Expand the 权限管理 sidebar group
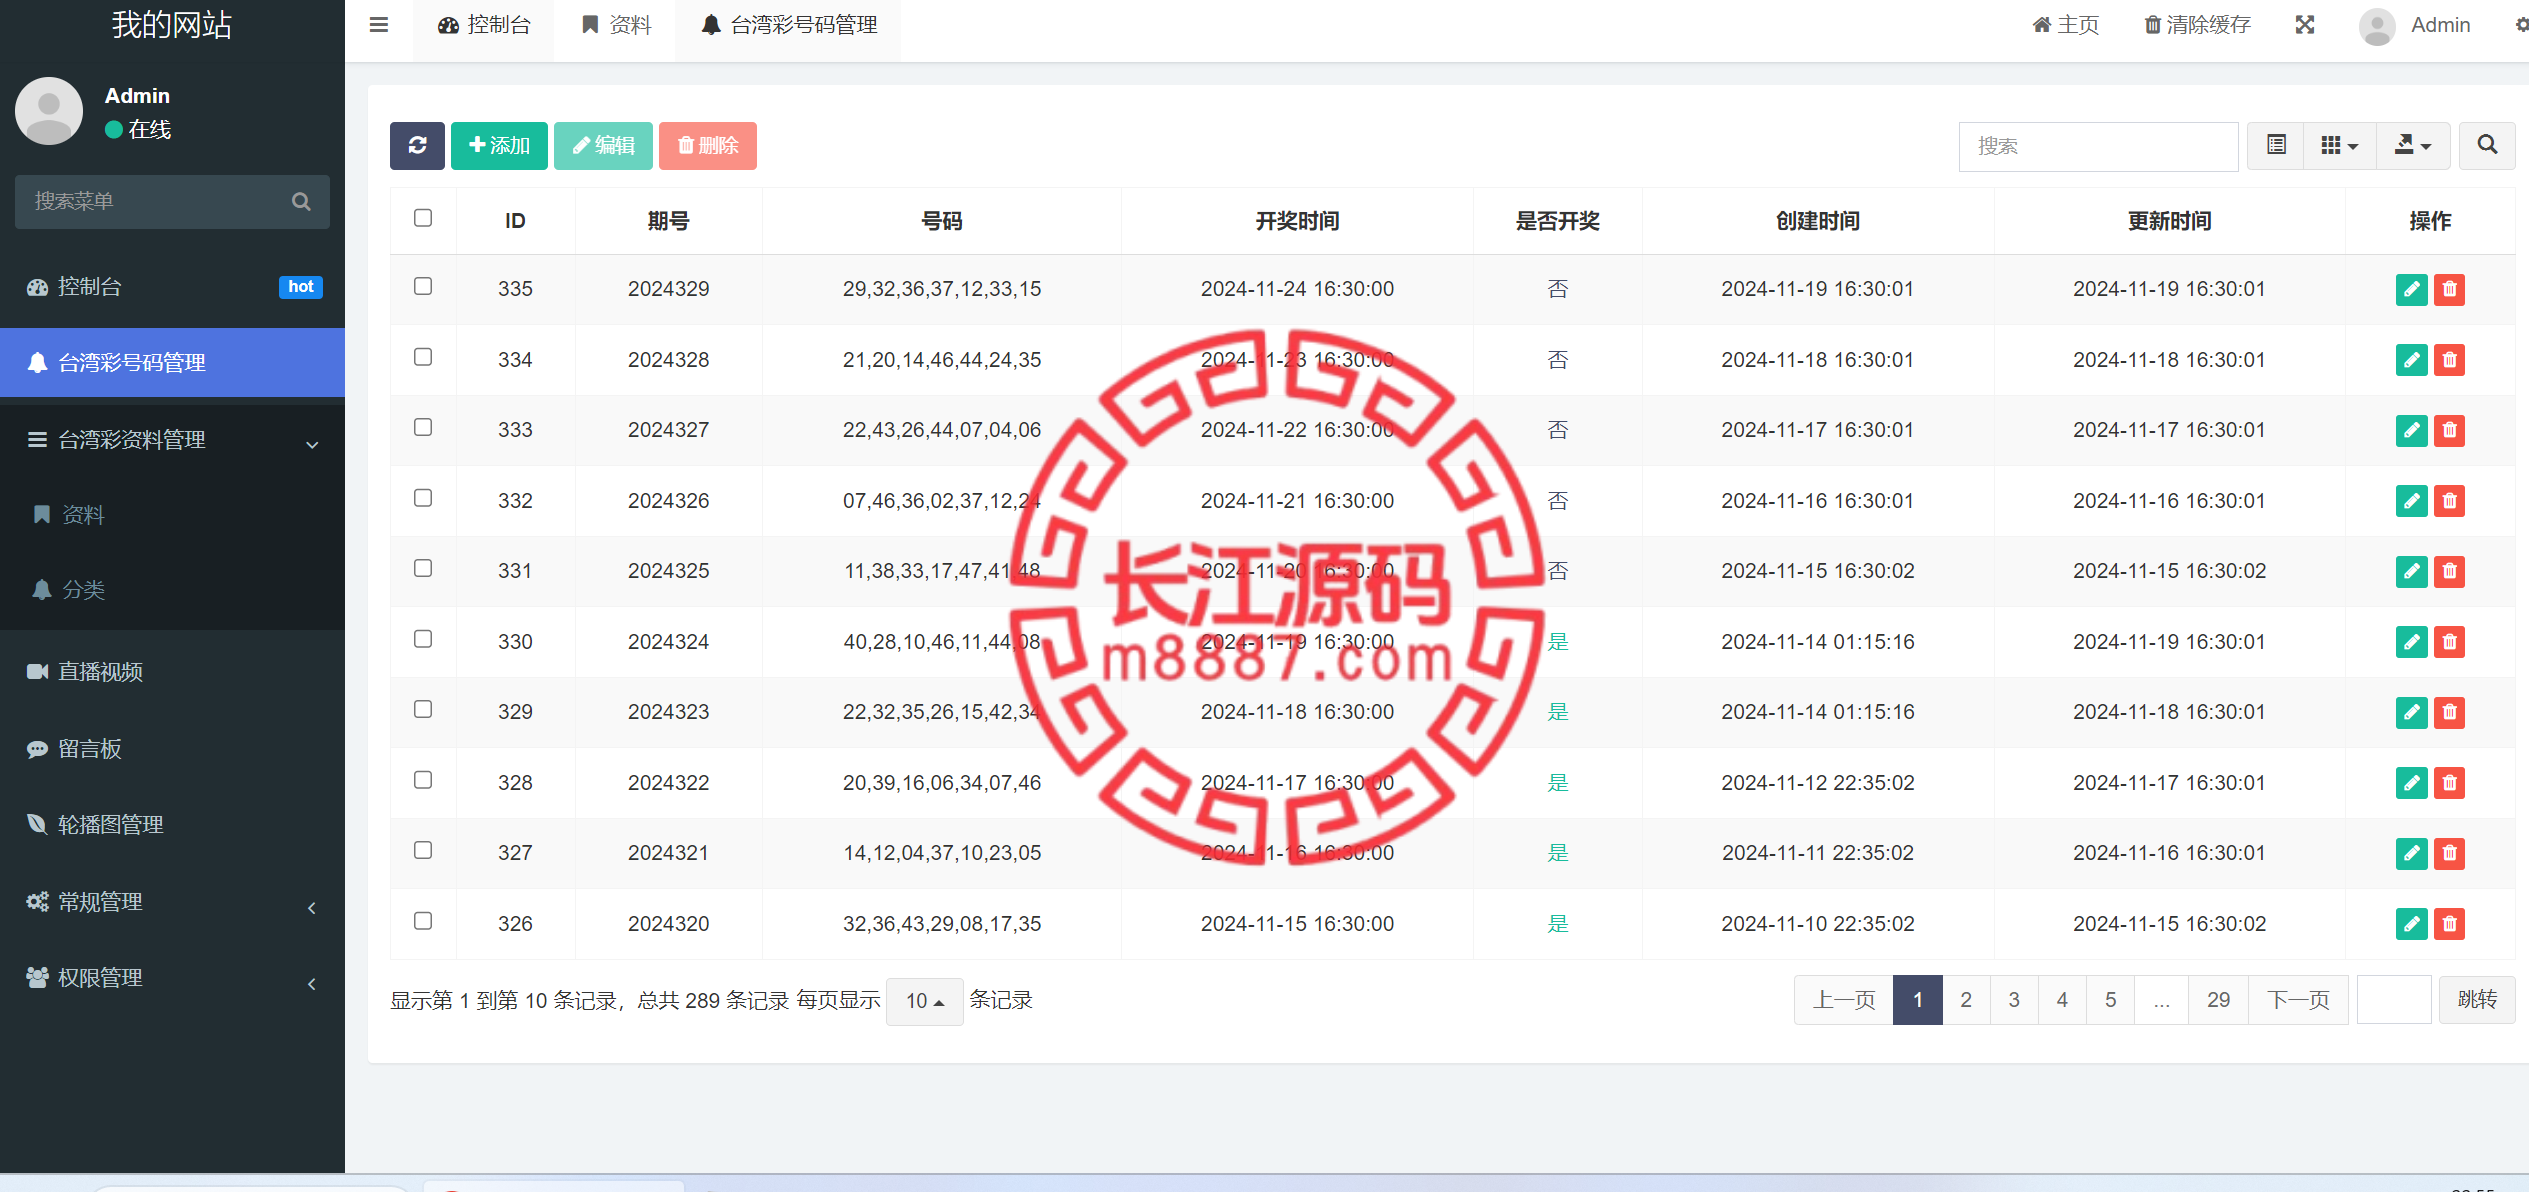Screen dimensions: 2529x1192 click(x=172, y=978)
